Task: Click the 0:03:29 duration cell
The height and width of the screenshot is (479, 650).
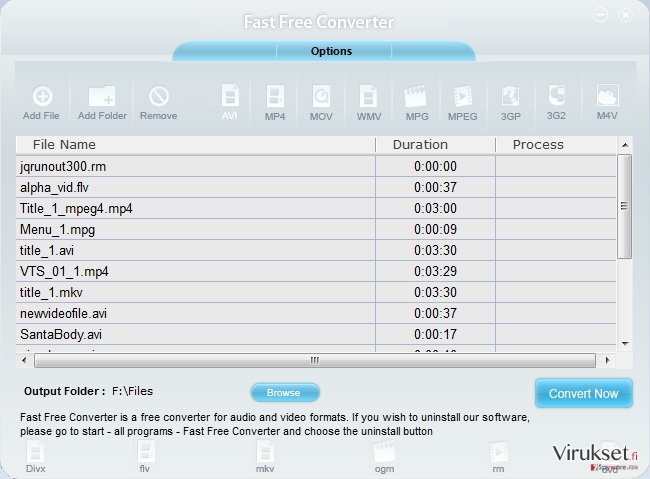Action: click(435, 271)
